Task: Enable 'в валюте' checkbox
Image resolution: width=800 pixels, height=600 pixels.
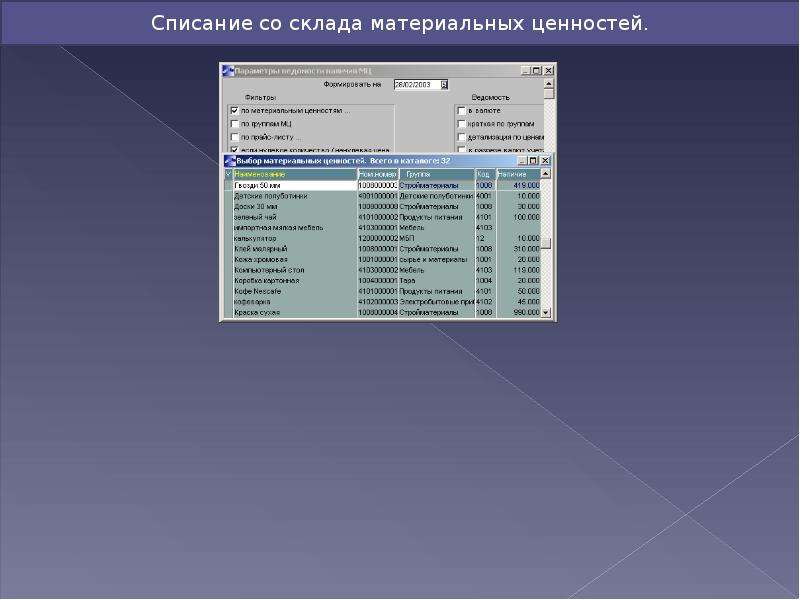Action: [462, 110]
